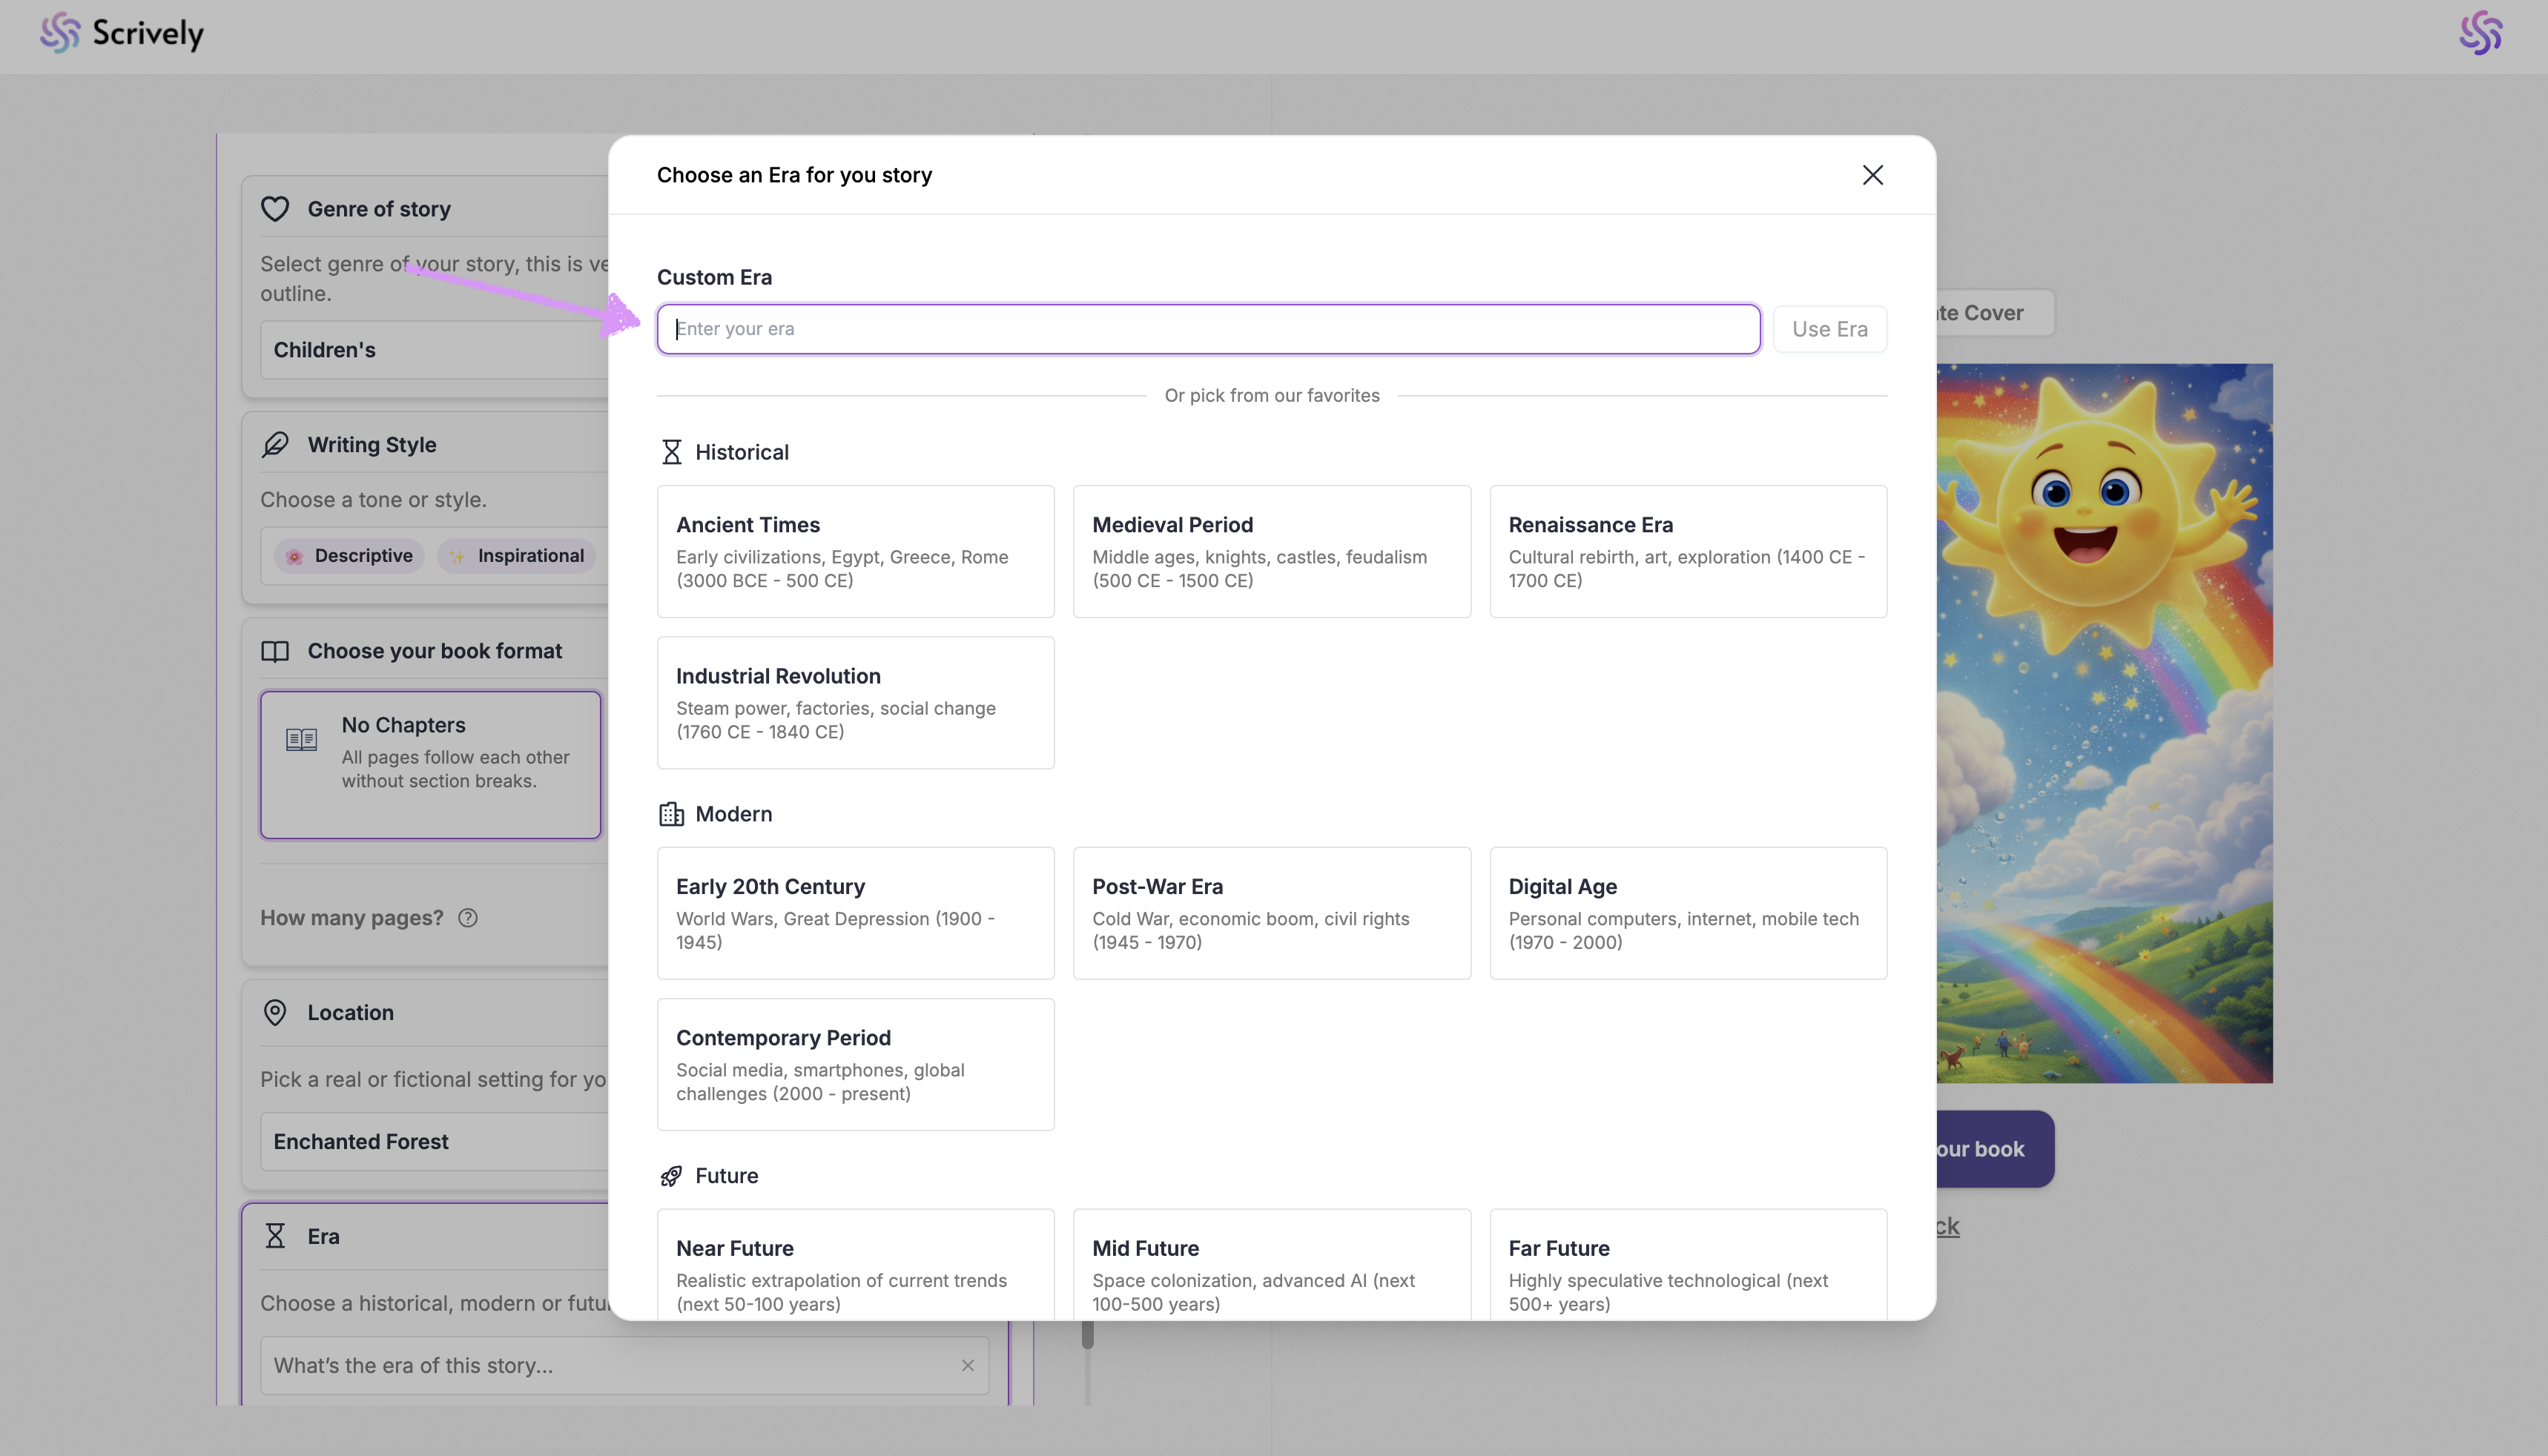Clear the era field with the X icon
2548x1456 pixels.
[967, 1365]
